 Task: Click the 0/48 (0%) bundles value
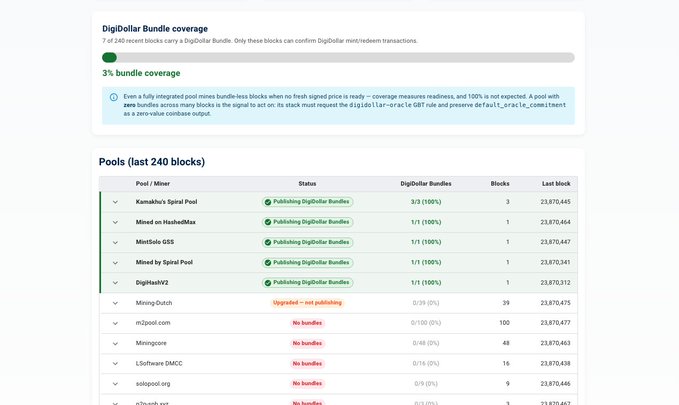coord(426,343)
